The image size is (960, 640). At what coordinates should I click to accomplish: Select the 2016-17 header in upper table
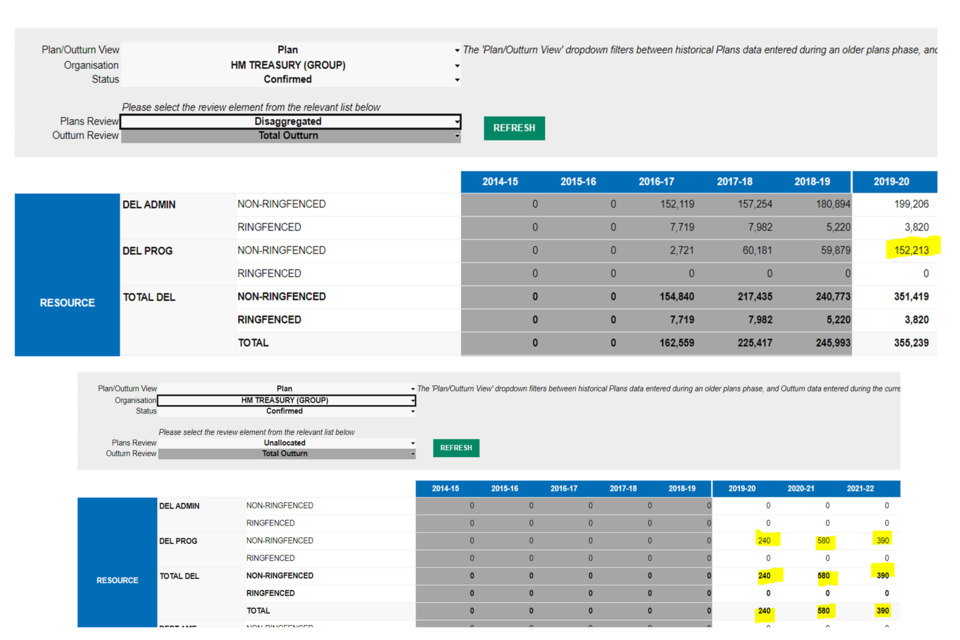(x=656, y=182)
